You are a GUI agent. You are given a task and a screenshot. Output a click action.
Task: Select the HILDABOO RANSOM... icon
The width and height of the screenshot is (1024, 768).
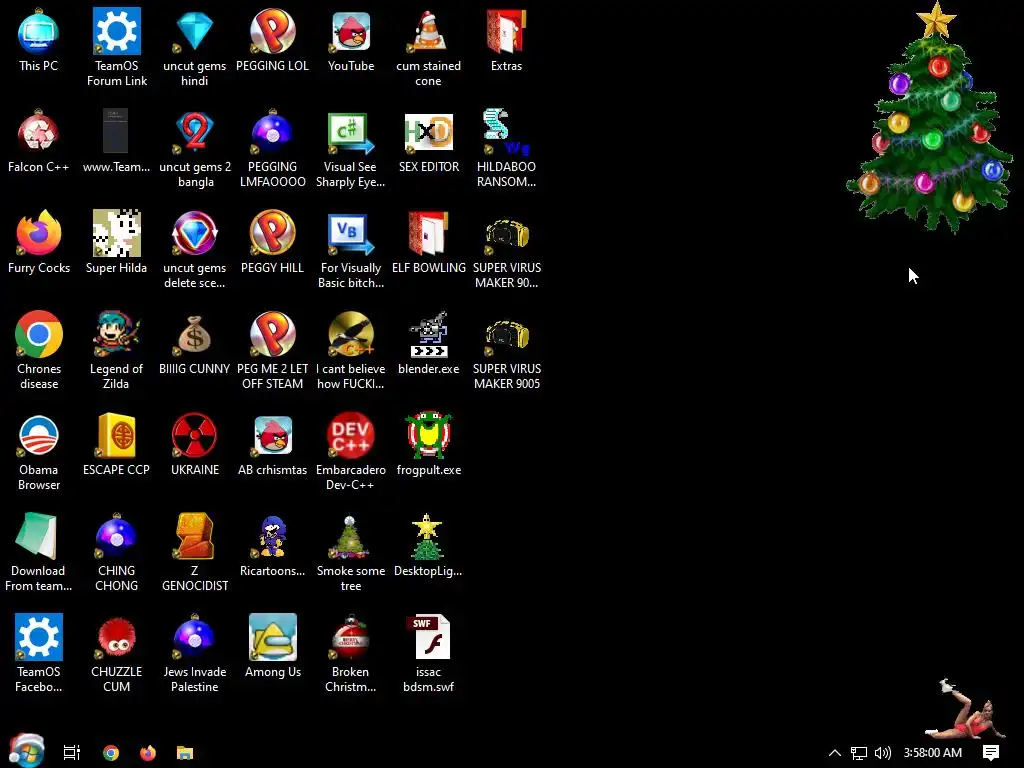(506, 149)
